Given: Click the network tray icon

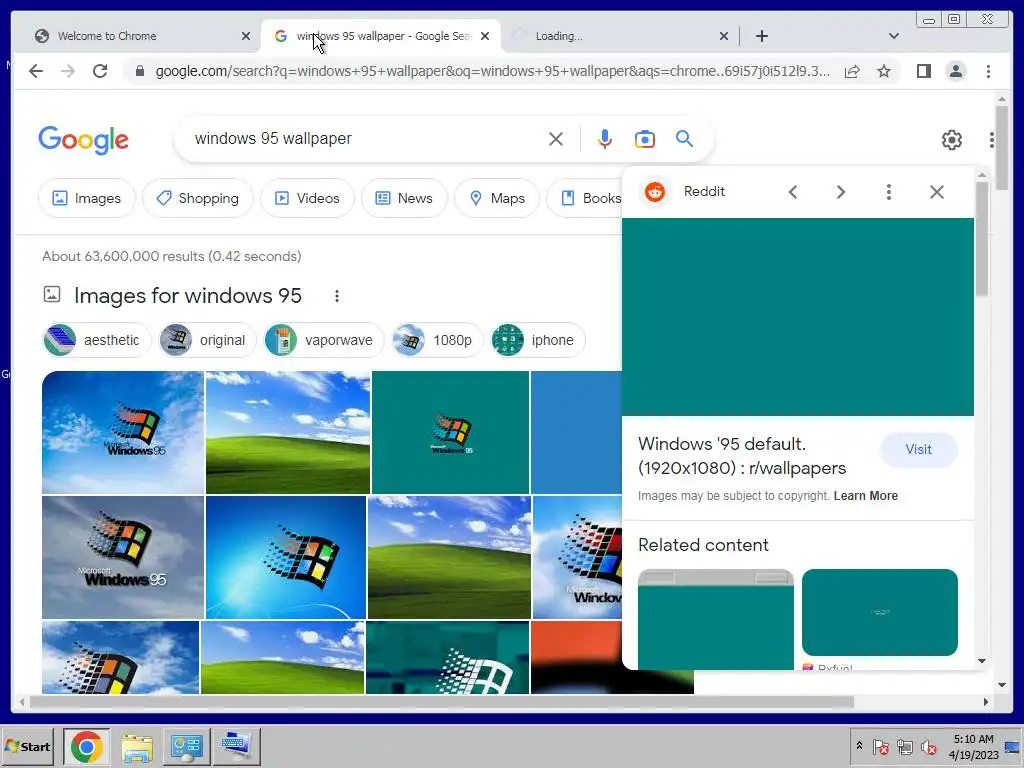Looking at the screenshot, I should click(904, 746).
